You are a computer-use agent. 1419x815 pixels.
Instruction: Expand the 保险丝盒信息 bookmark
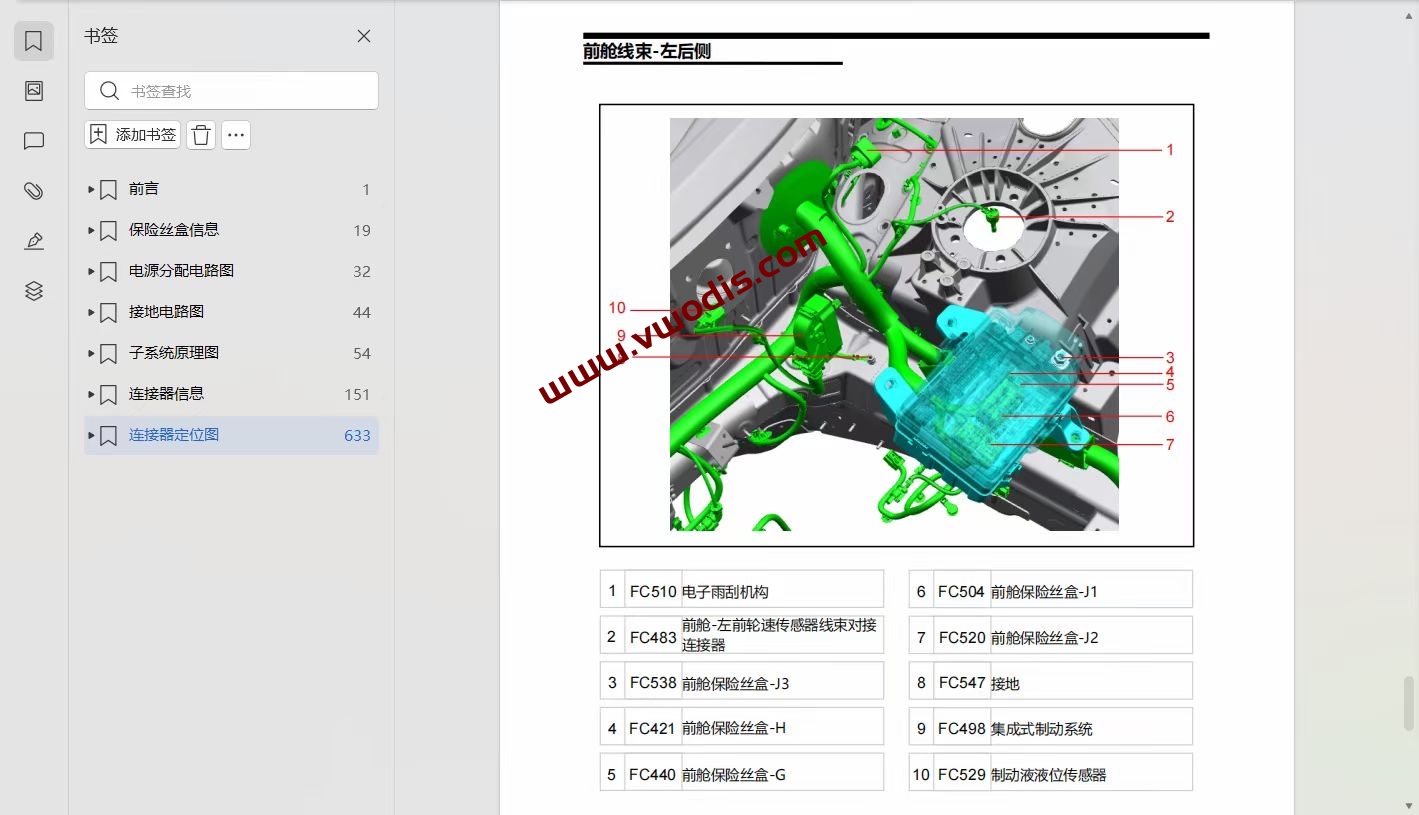[x=90, y=230]
